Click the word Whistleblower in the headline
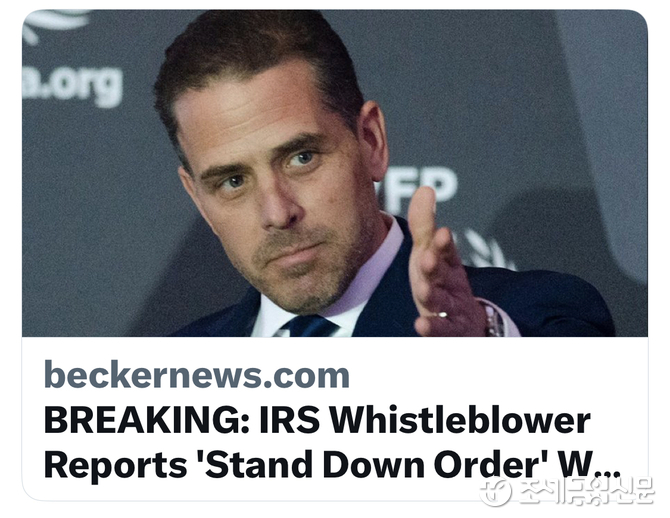Viewport: 670px width, 518px height. point(461,421)
